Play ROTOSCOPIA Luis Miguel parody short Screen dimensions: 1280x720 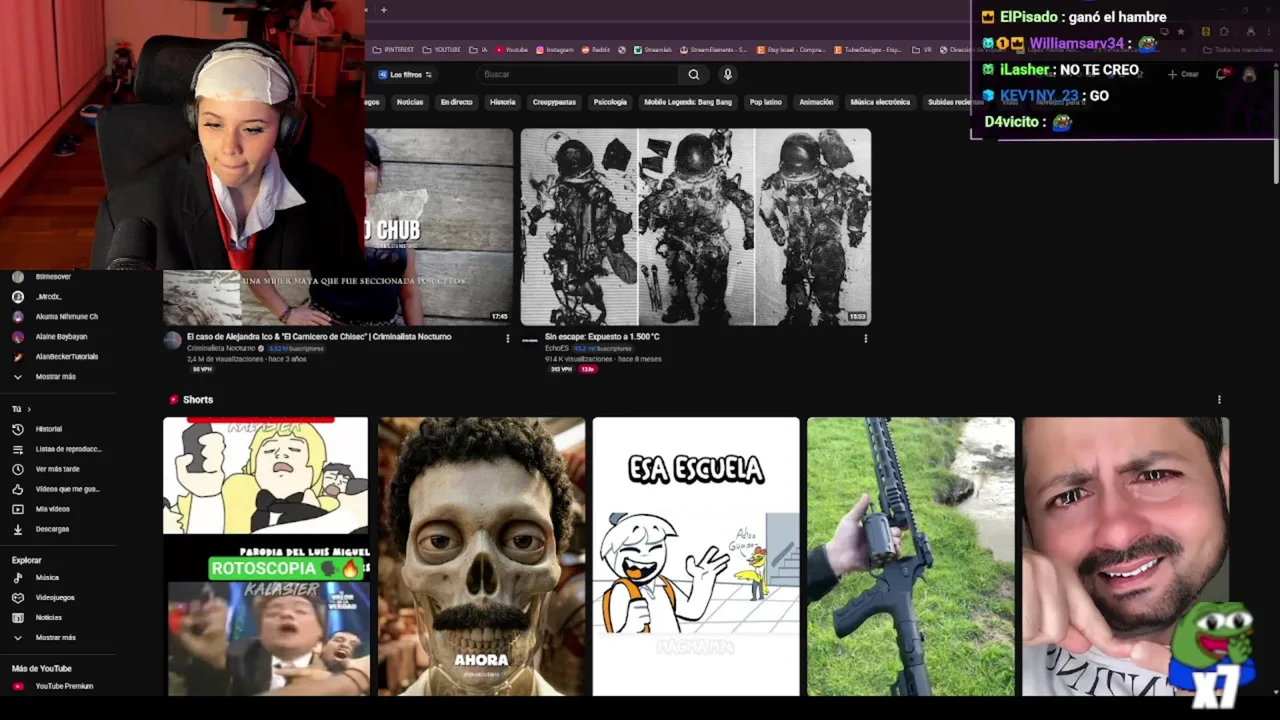[266, 556]
